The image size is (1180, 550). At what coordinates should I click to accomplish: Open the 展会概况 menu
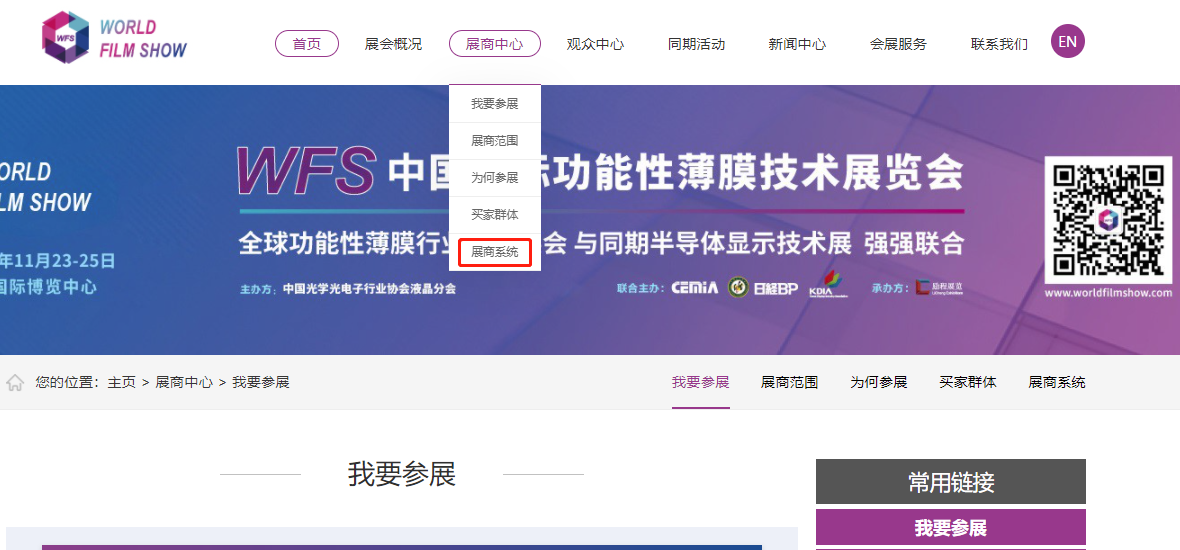393,44
